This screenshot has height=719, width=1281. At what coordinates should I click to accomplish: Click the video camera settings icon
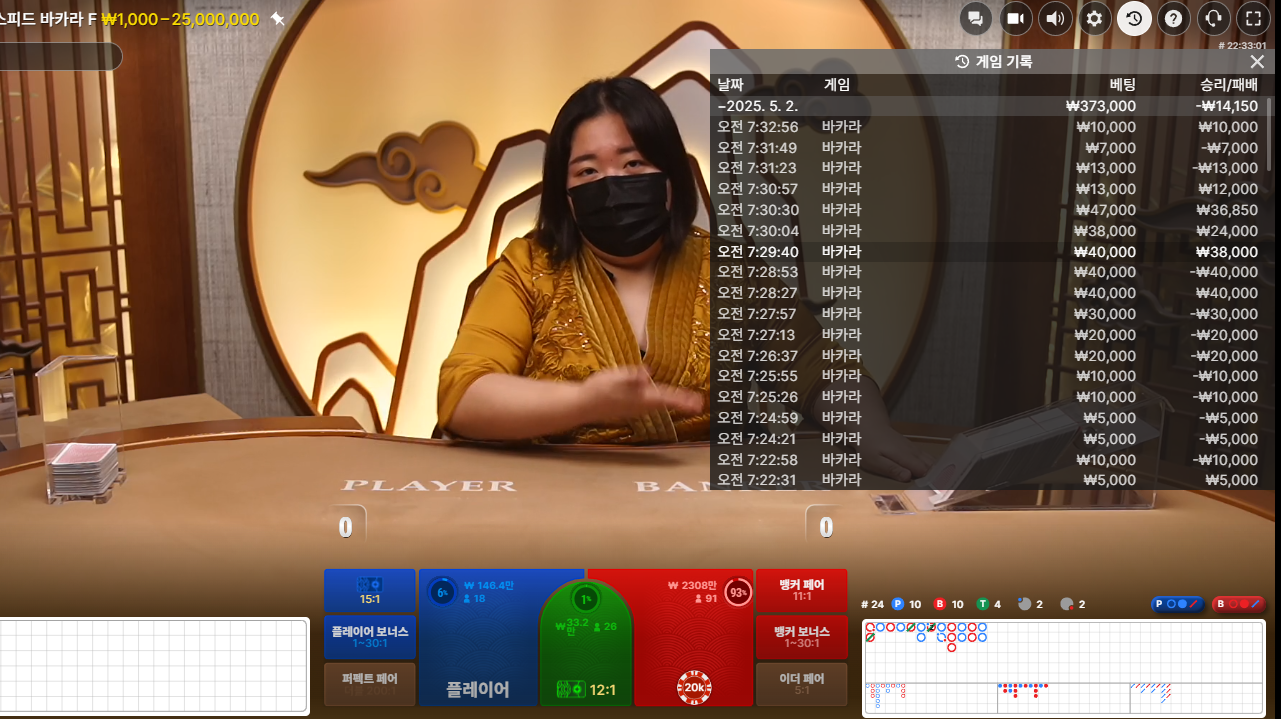1016,18
